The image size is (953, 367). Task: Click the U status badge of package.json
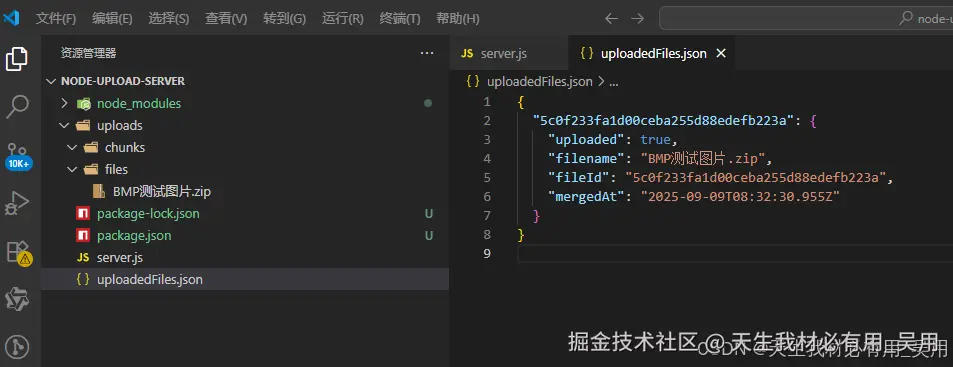pyautogui.click(x=428, y=236)
